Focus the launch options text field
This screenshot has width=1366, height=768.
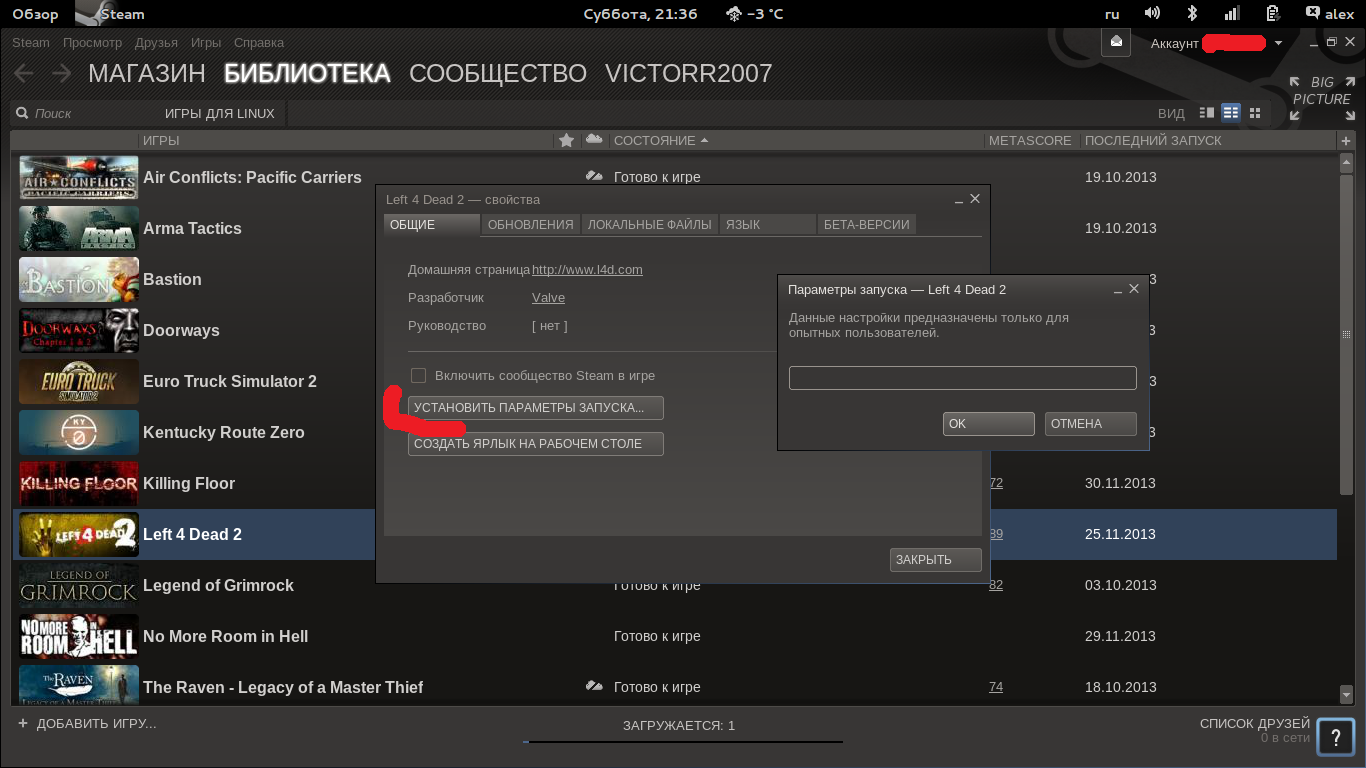point(963,378)
